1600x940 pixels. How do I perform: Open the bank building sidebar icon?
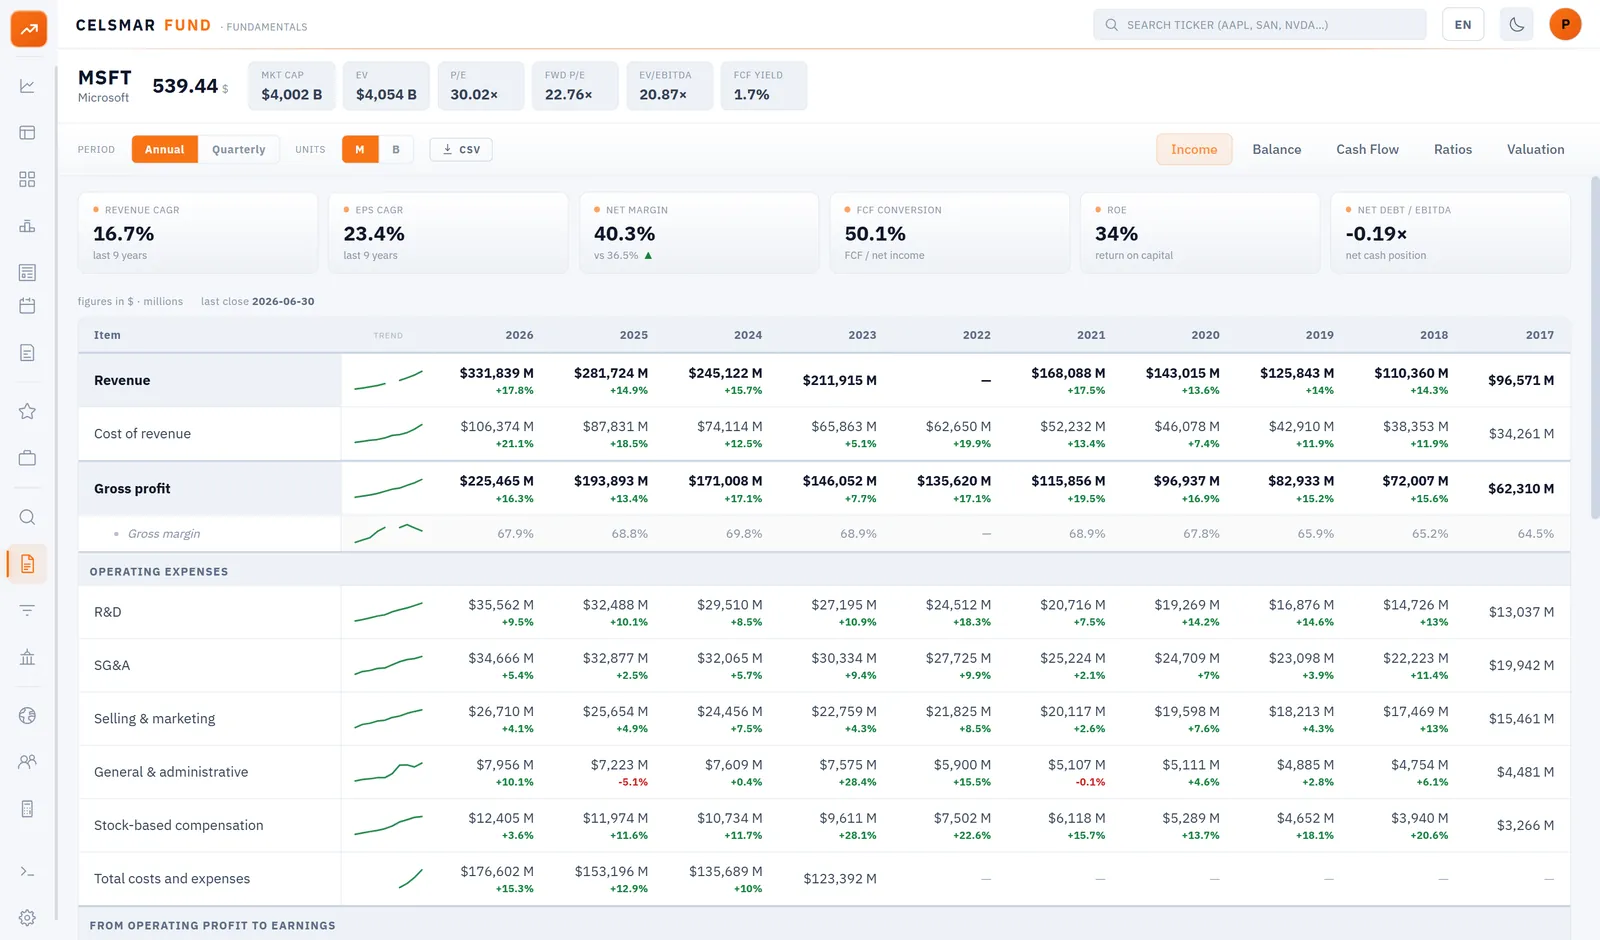pos(27,657)
